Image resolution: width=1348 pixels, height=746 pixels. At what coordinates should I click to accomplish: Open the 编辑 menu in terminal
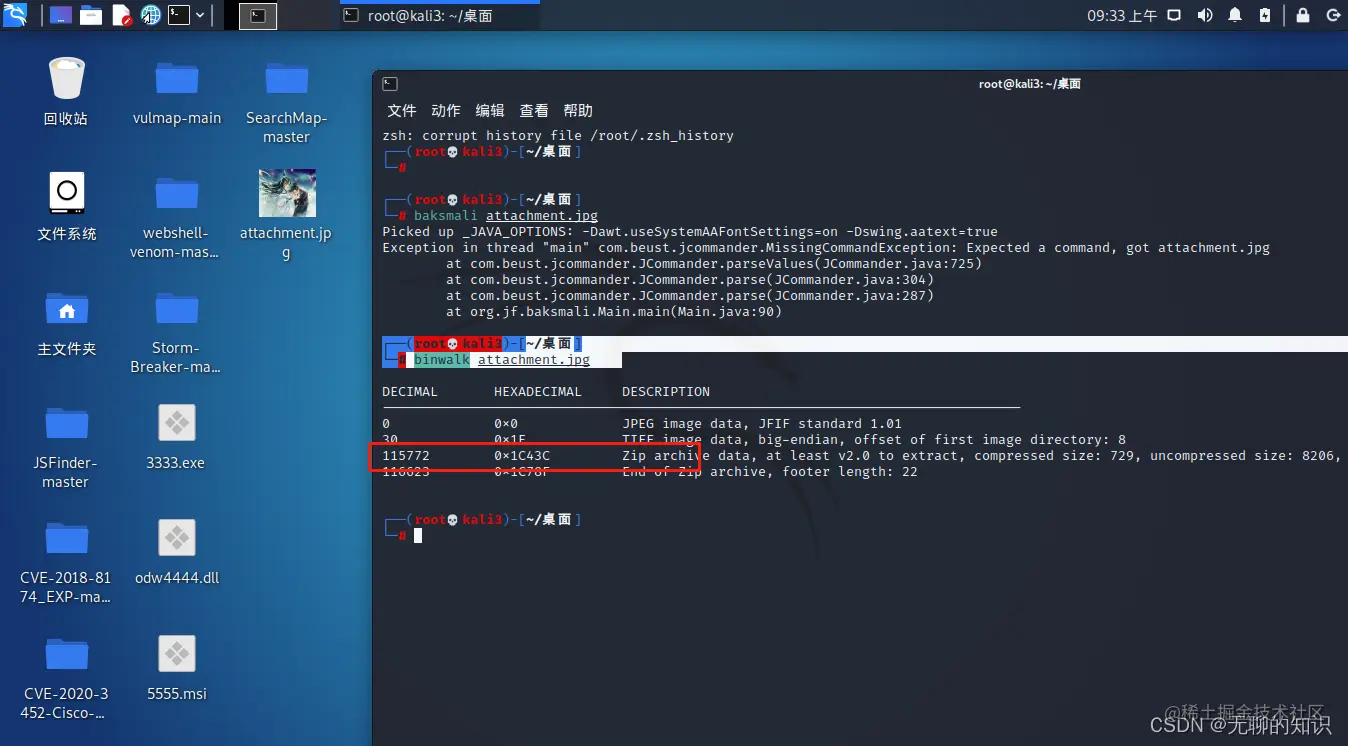(490, 111)
